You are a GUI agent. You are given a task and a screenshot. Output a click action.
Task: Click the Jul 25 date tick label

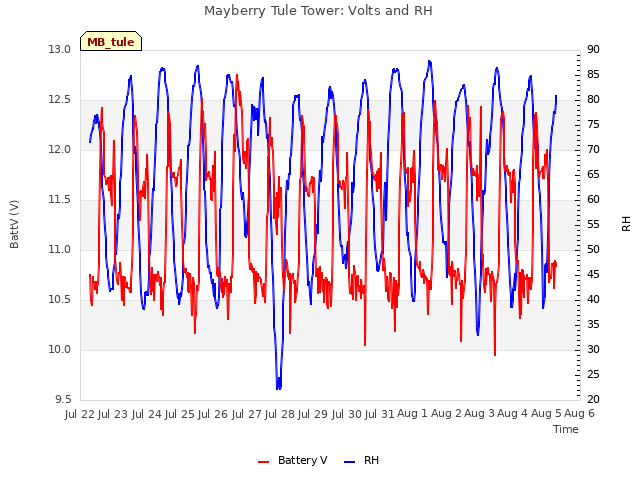pos(180,414)
